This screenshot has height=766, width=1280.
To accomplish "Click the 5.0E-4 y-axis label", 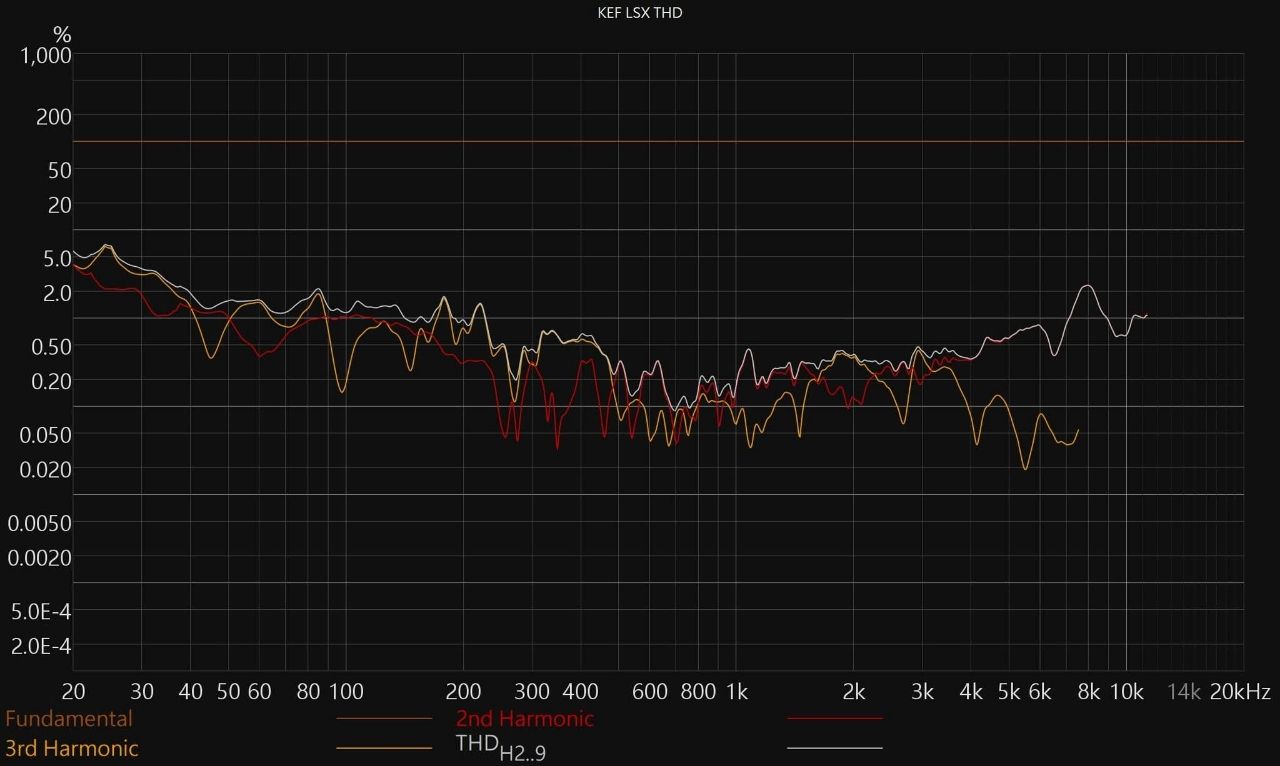I will 41,612.
